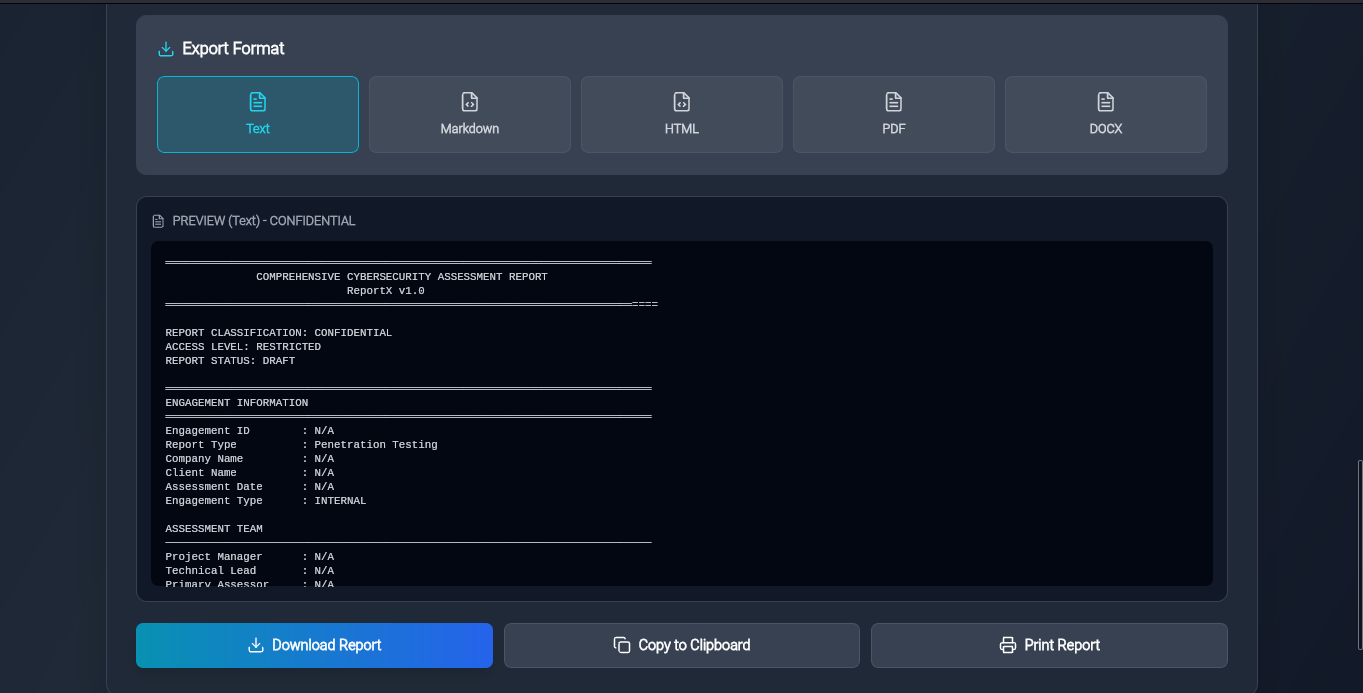Select the PDF export format
Screen dimensions: 1363x693
coord(893,114)
